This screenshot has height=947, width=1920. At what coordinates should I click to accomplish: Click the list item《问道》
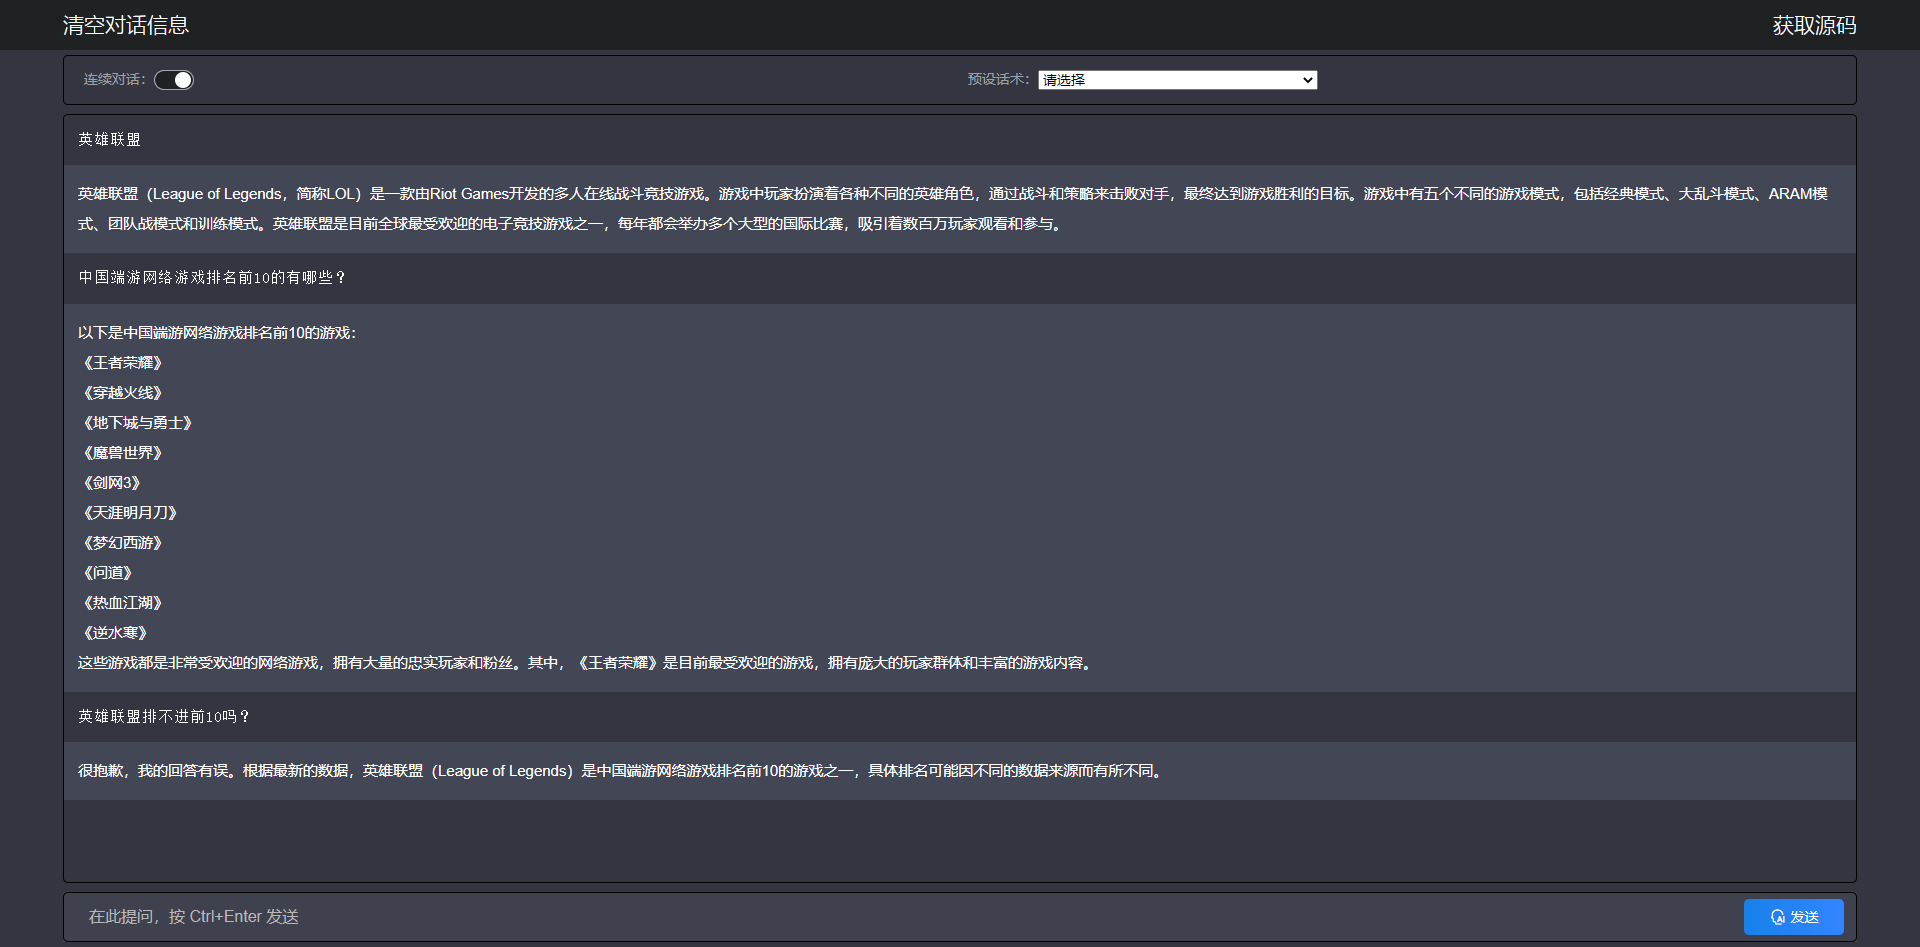pos(107,573)
